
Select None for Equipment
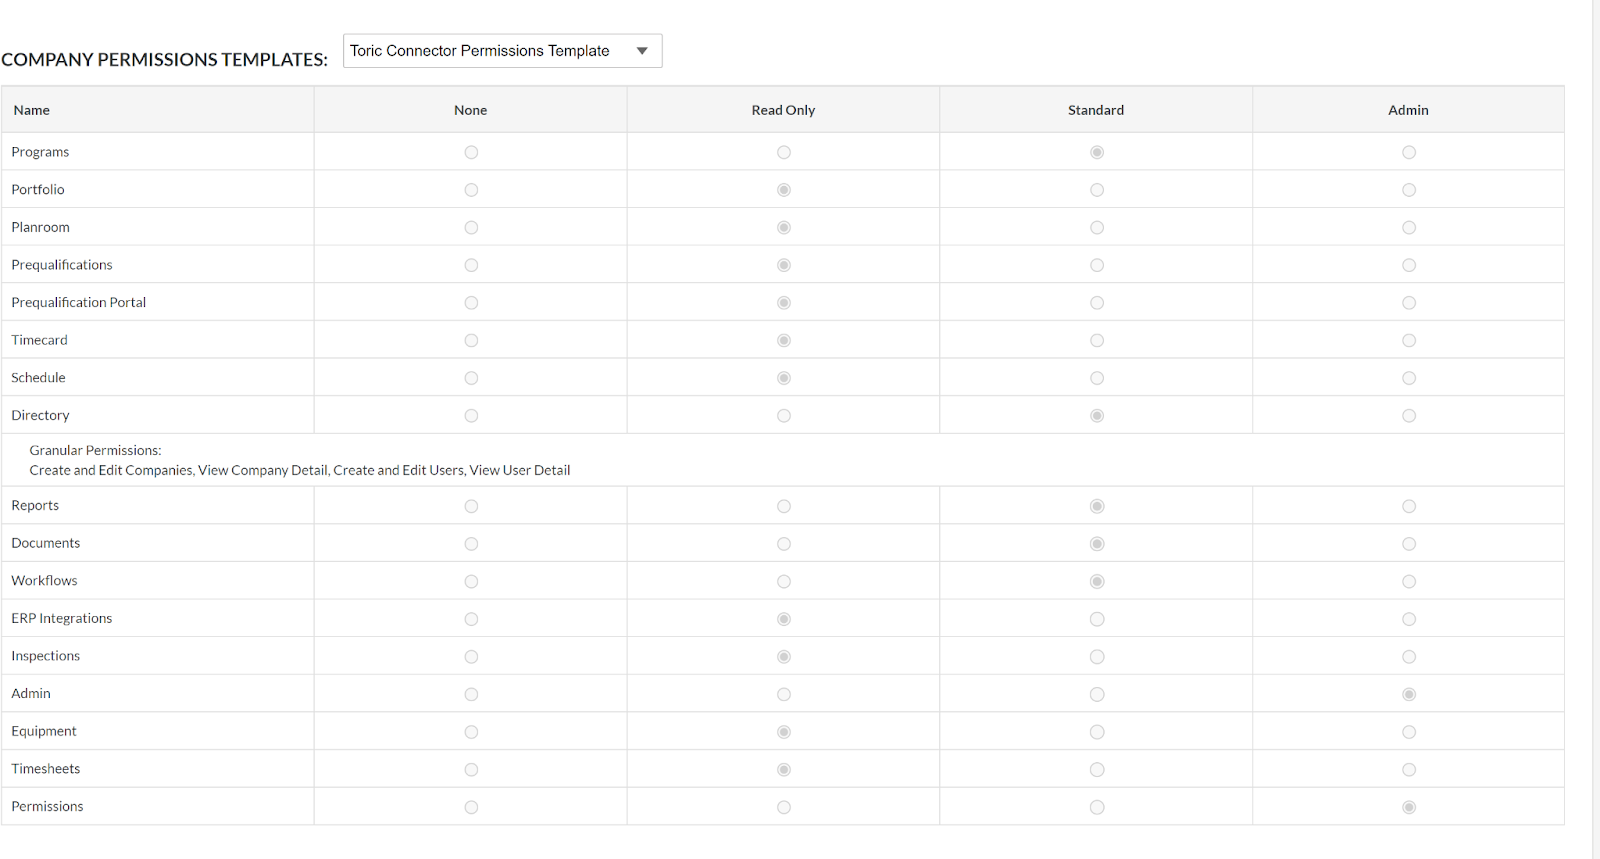click(471, 732)
